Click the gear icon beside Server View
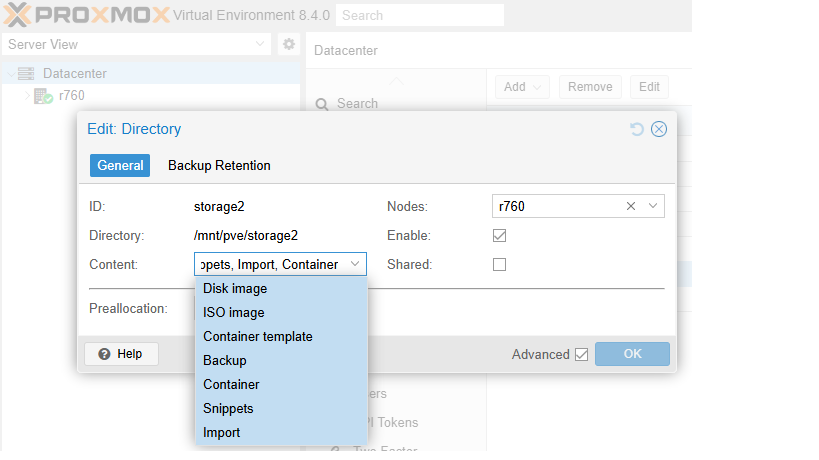The image size is (819, 460). (289, 44)
